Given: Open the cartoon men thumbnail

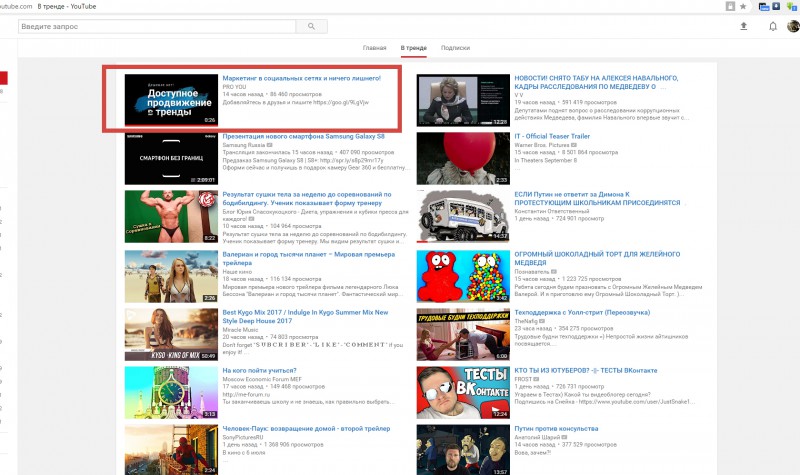Looking at the screenshot, I should 463,450.
